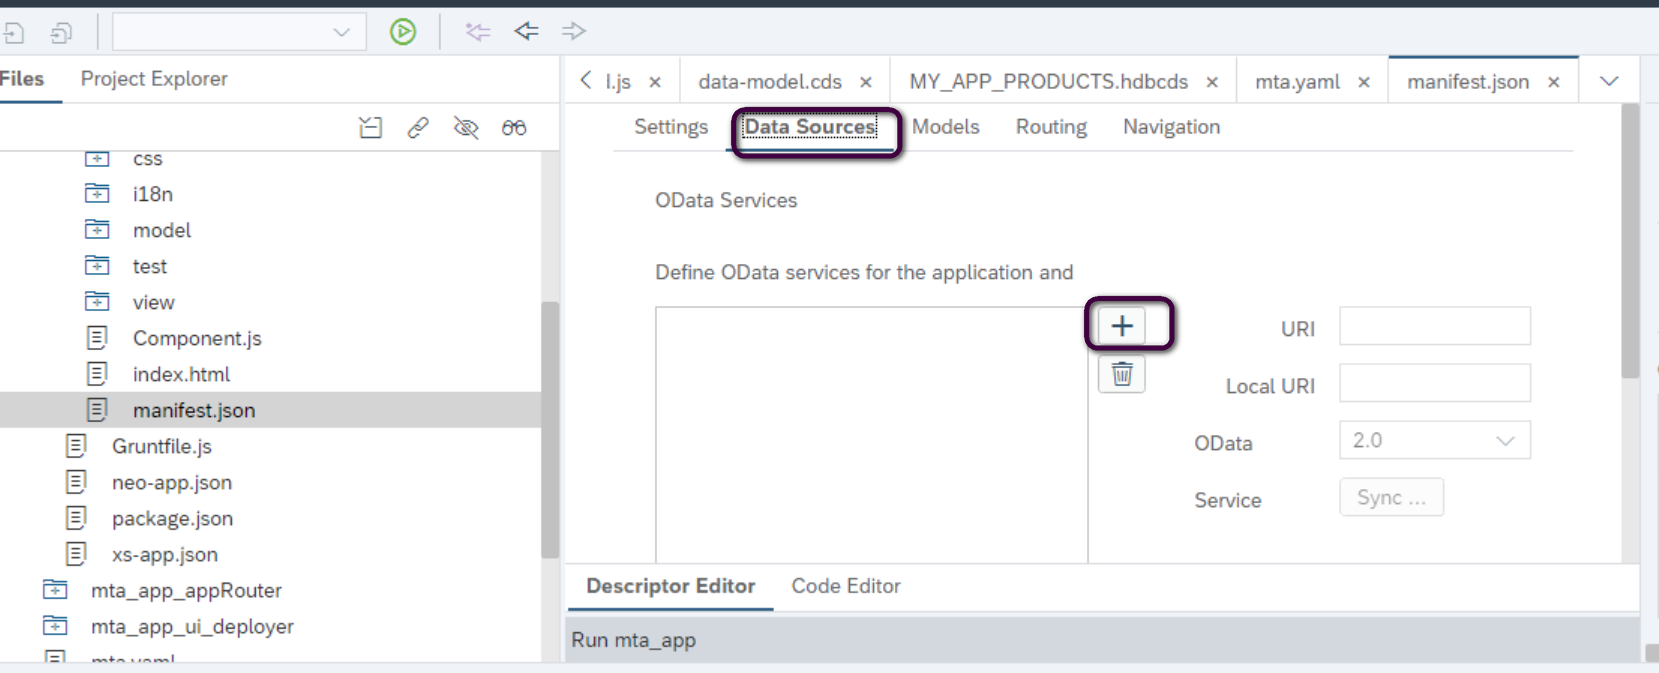Open the Navigation descriptor tab
This screenshot has width=1659, height=673.
coord(1171,127)
